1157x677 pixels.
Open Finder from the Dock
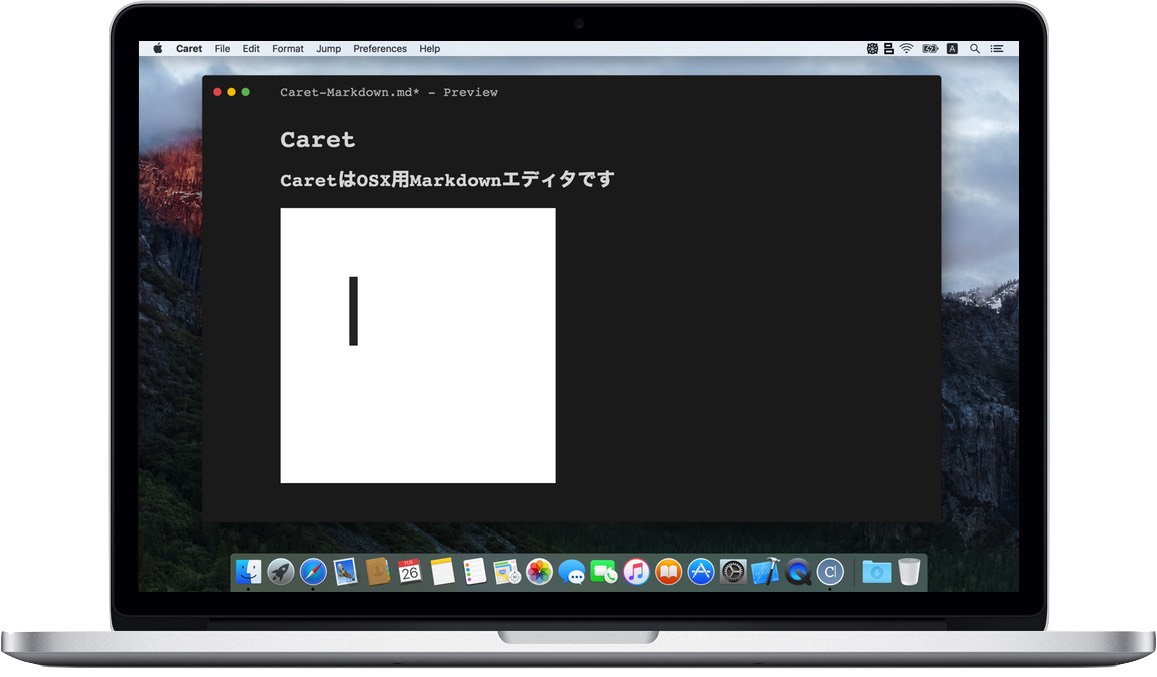[x=249, y=571]
